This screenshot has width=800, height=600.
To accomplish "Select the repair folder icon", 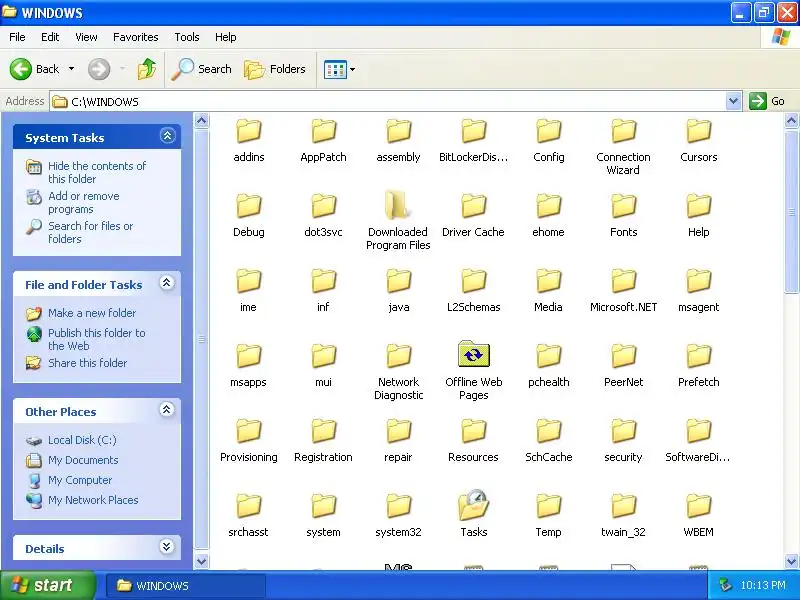I will coord(398,431).
